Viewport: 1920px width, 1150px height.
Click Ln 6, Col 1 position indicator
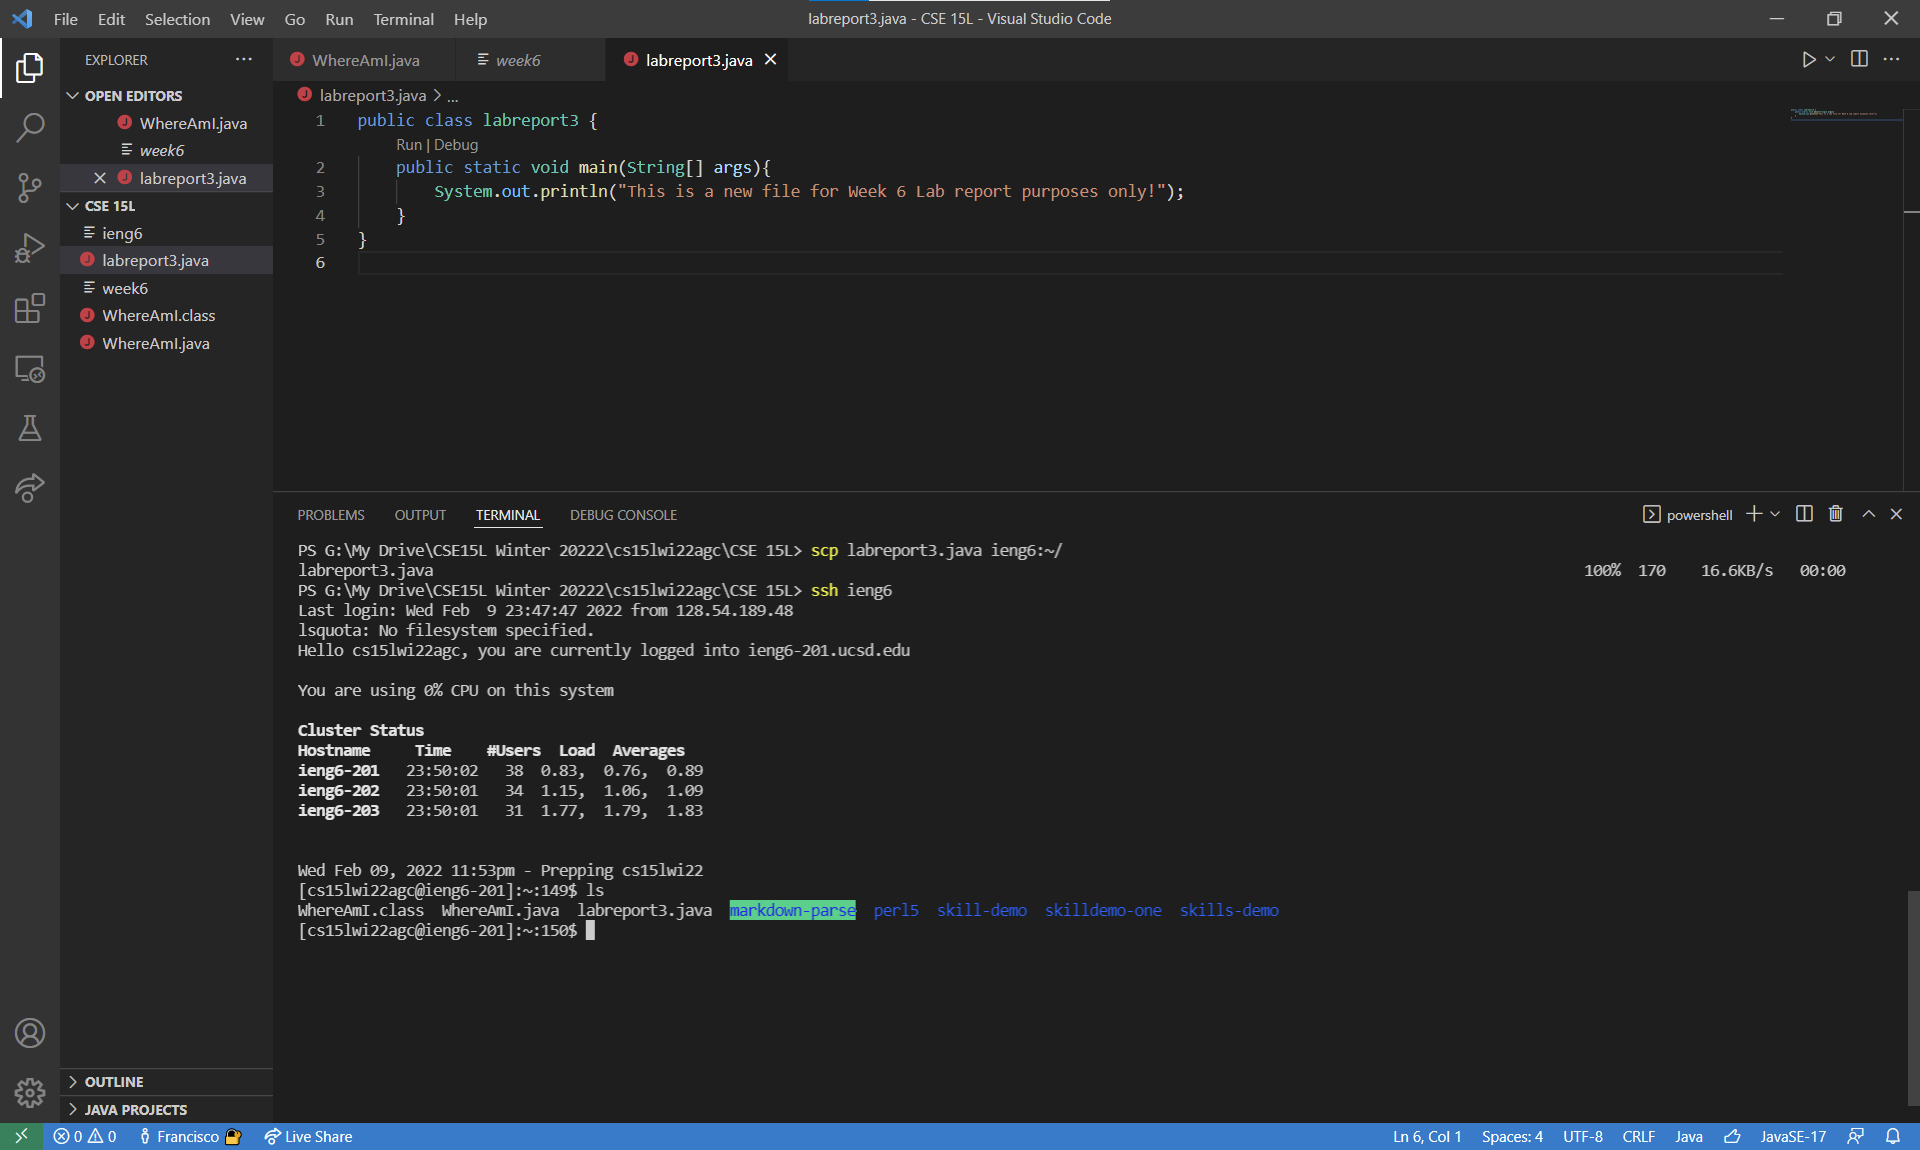pos(1427,1137)
